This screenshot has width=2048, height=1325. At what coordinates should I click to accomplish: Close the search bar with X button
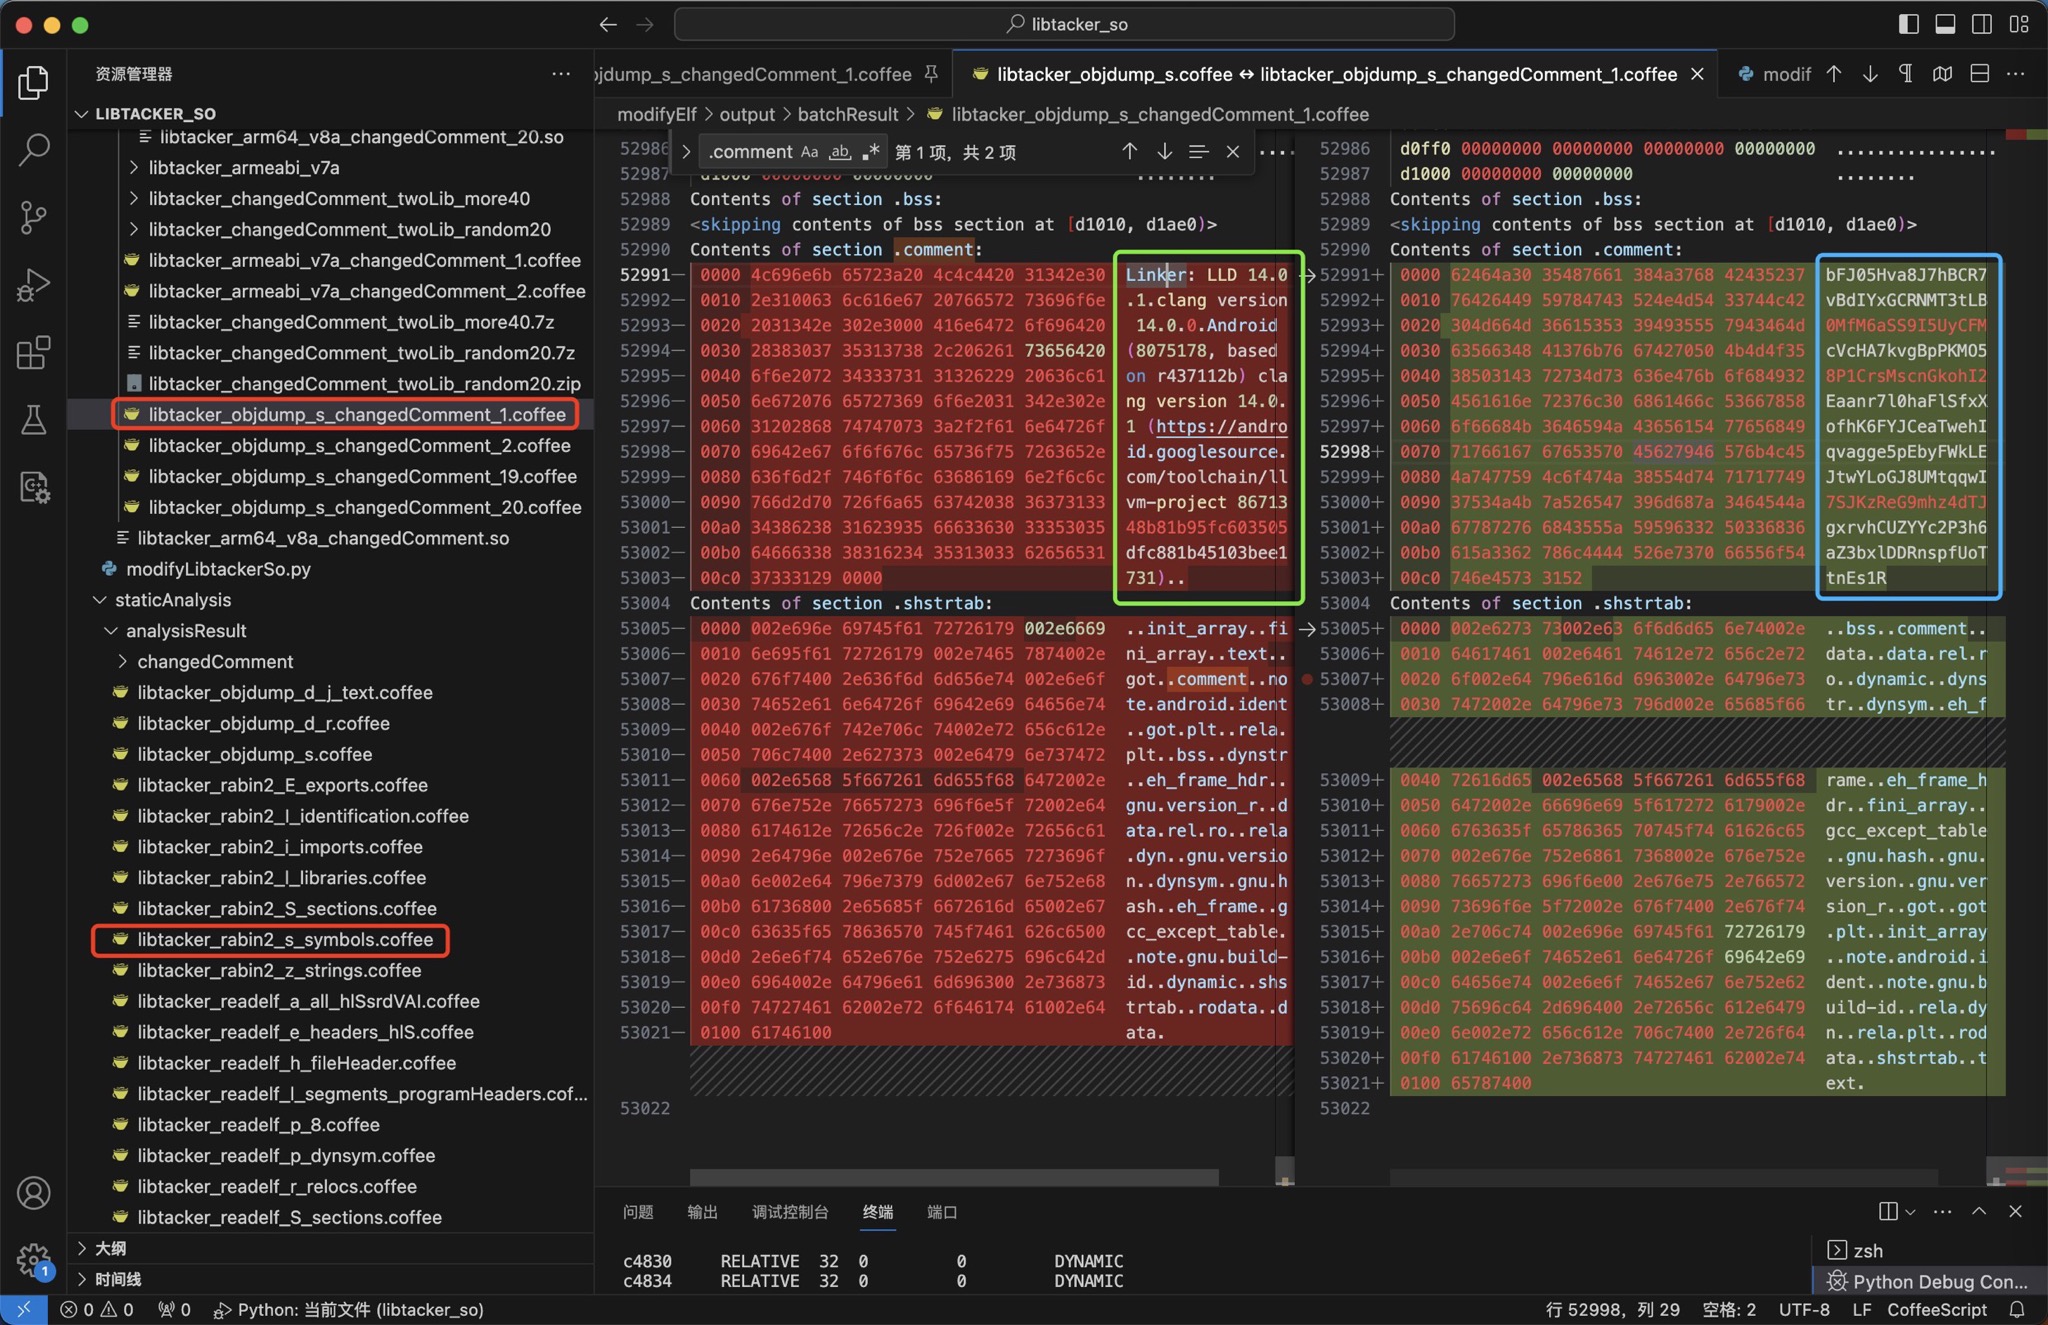[1233, 151]
